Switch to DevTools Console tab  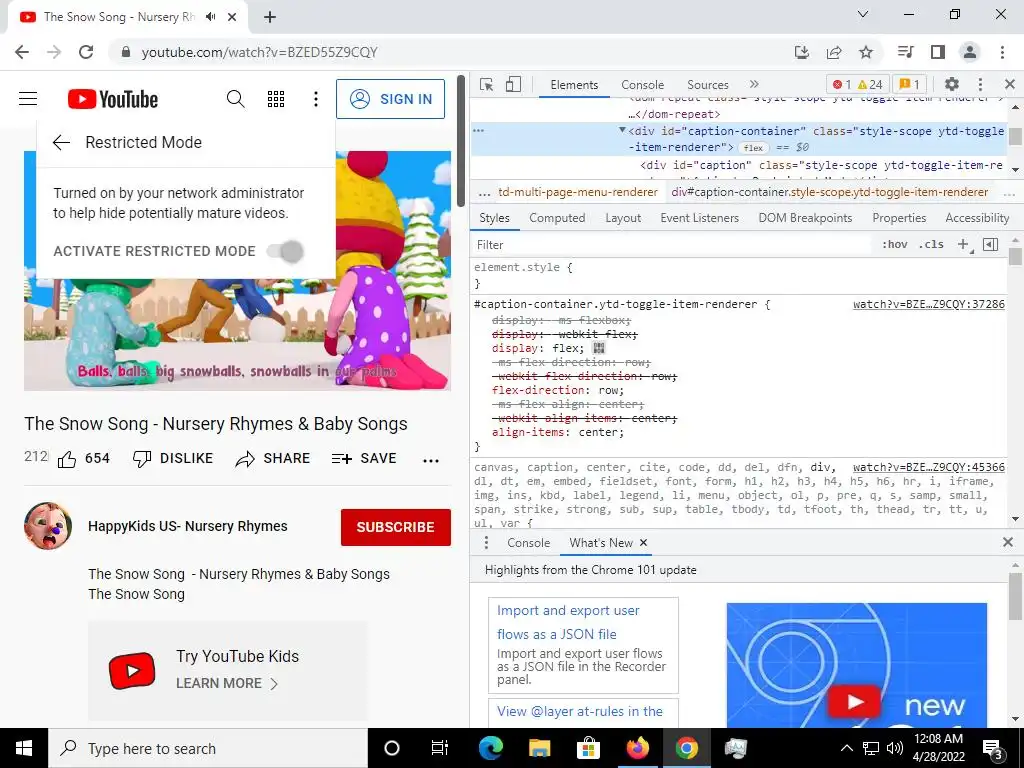click(x=643, y=85)
